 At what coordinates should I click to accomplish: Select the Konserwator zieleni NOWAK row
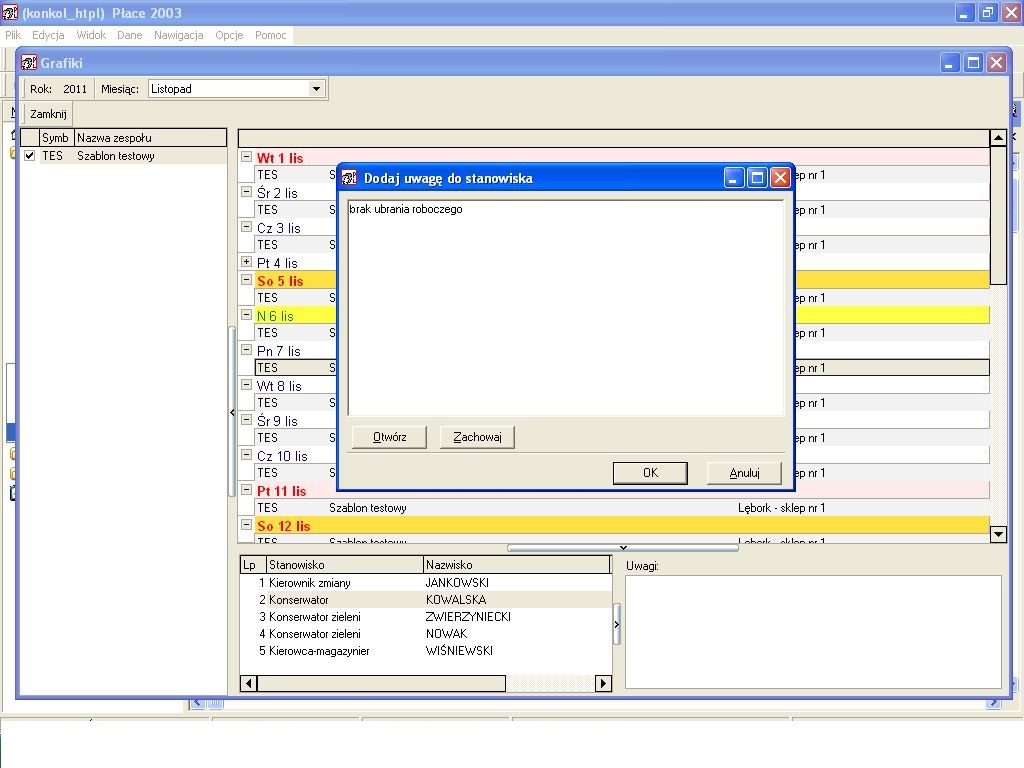pos(425,633)
